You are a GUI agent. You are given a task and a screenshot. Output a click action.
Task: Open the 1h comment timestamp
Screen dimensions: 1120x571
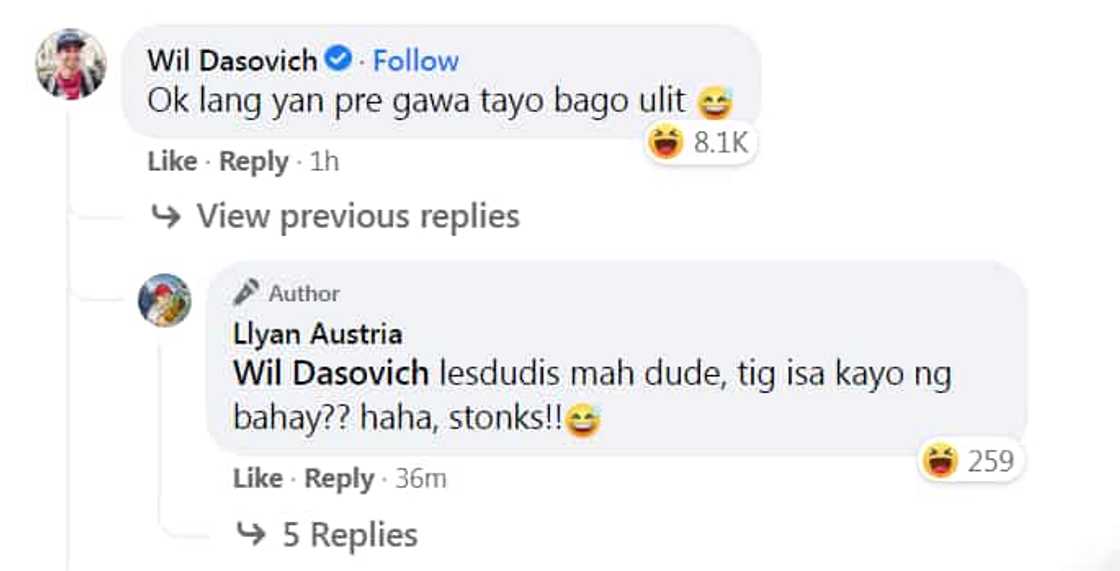coord(325,162)
